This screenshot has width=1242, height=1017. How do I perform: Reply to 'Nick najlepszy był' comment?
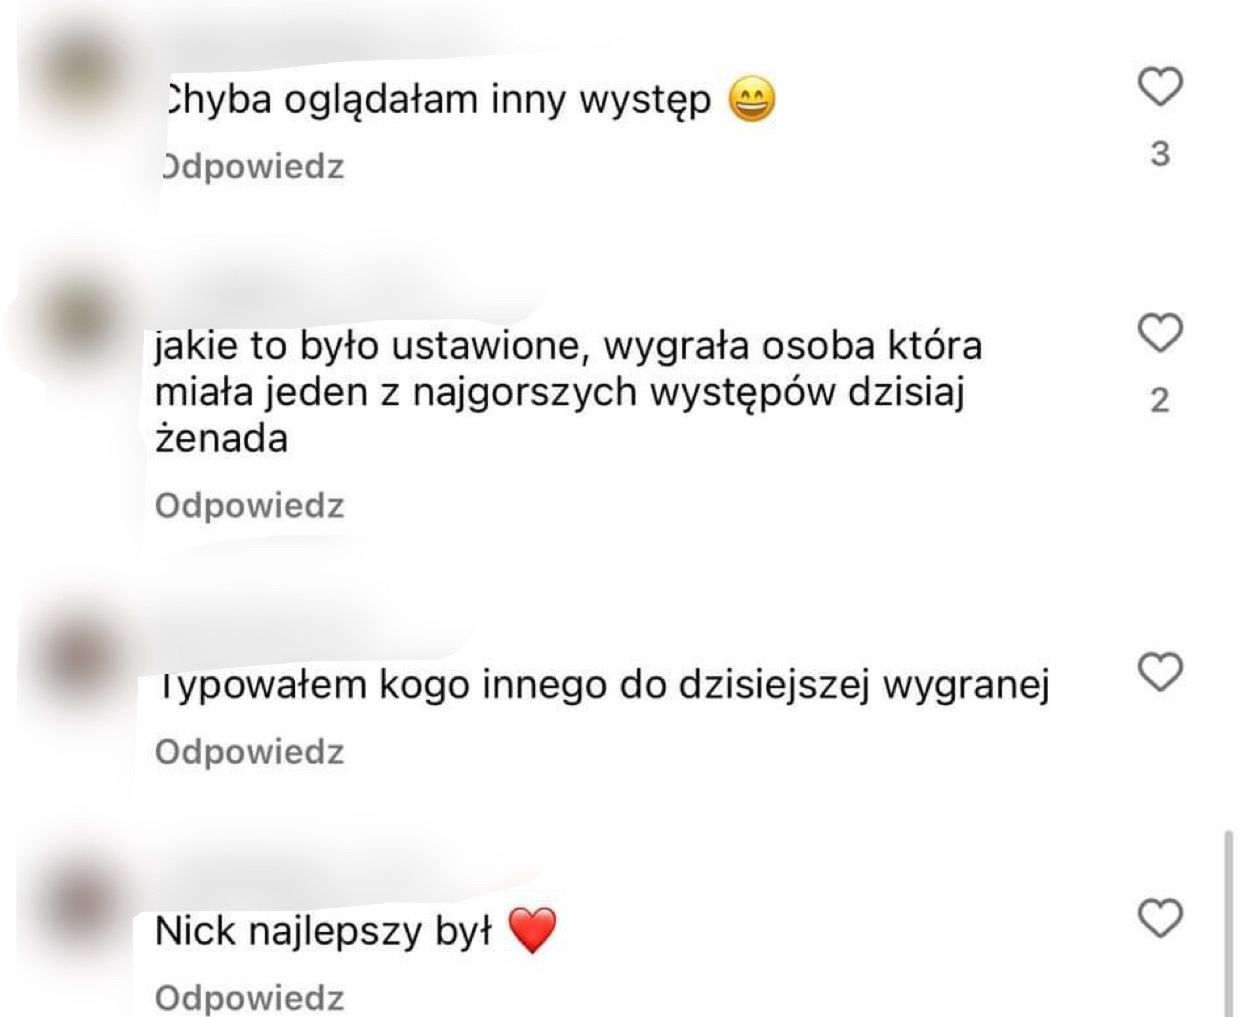[x=250, y=997]
